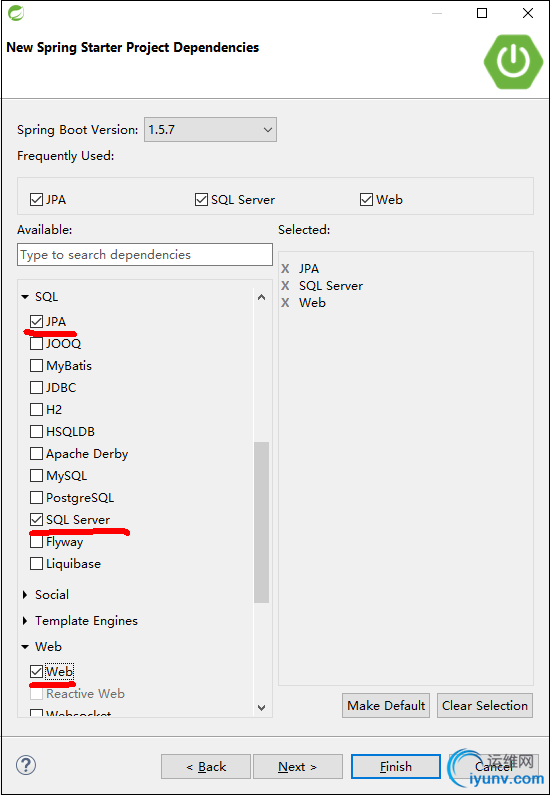
Task: Remove Web from Selected list X icon
Action: [285, 303]
